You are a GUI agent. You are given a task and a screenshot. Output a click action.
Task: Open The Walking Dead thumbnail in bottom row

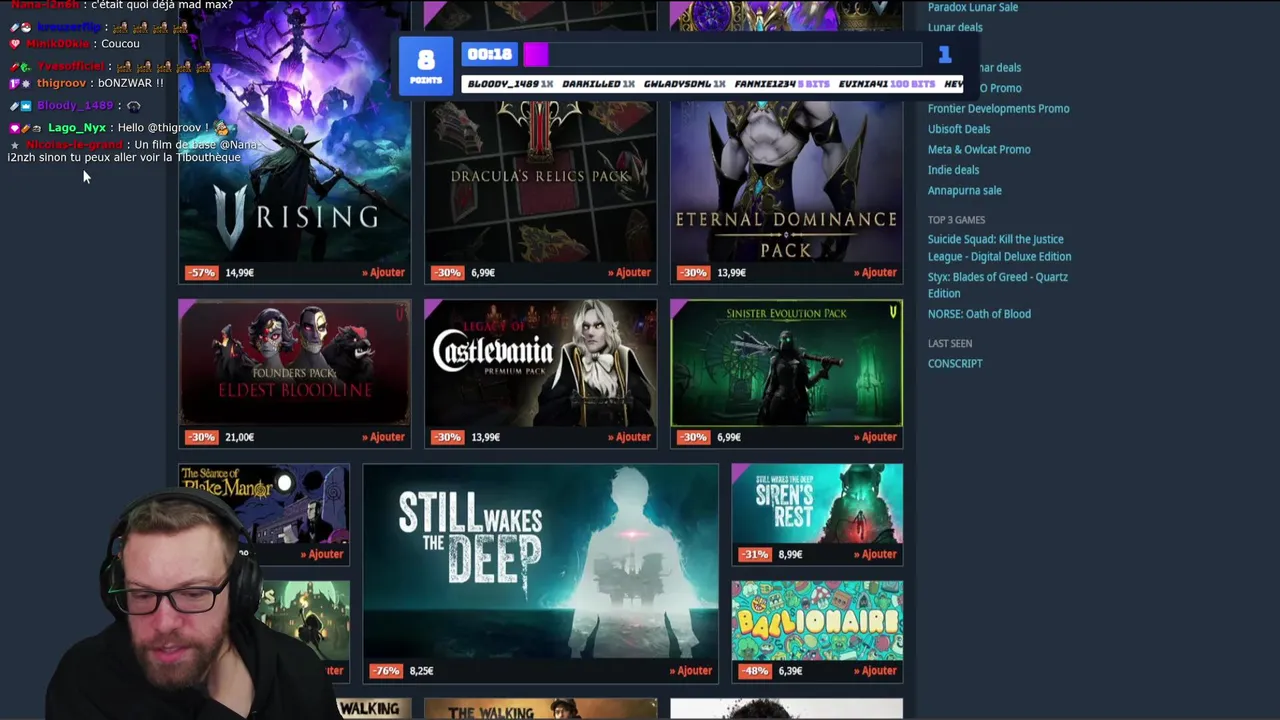(540, 710)
